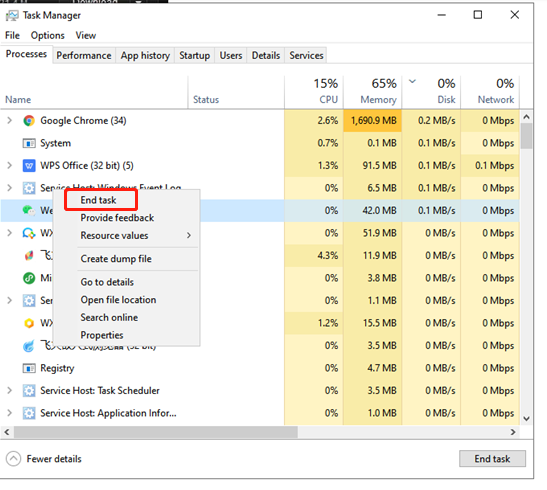The image size is (547, 490).
Task: Click the gear icon in the 1.1 MB memory row
Action: click(x=29, y=301)
